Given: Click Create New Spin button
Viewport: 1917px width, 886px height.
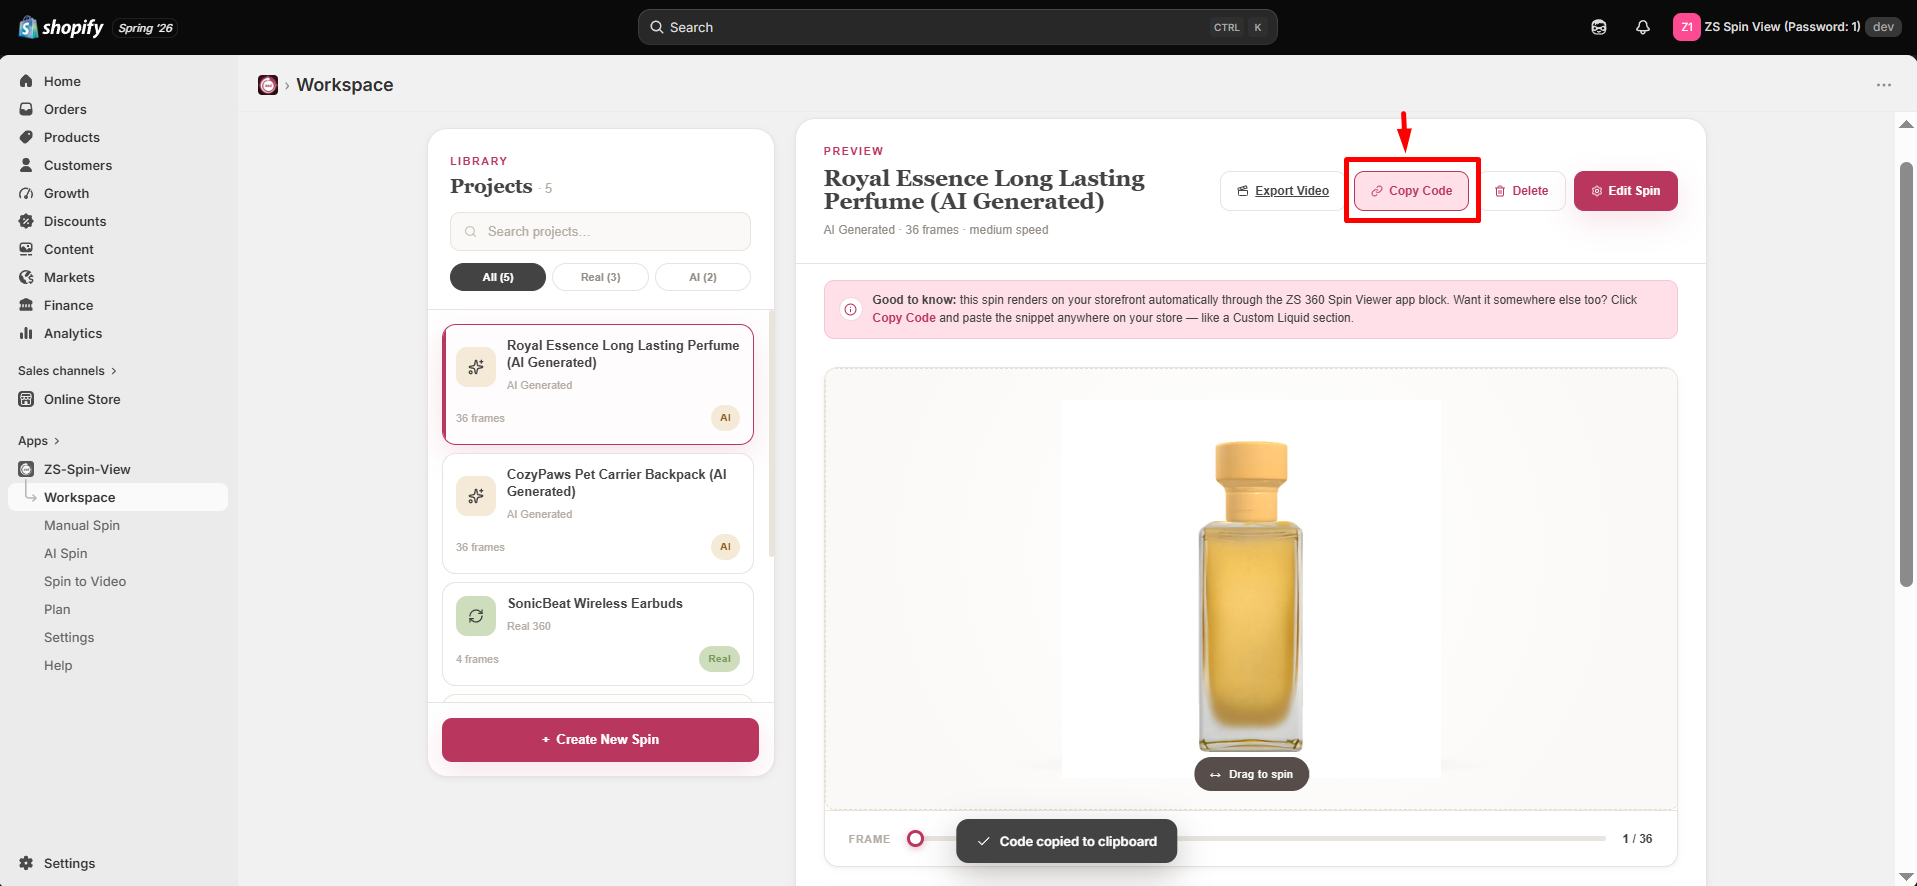Looking at the screenshot, I should click(600, 740).
